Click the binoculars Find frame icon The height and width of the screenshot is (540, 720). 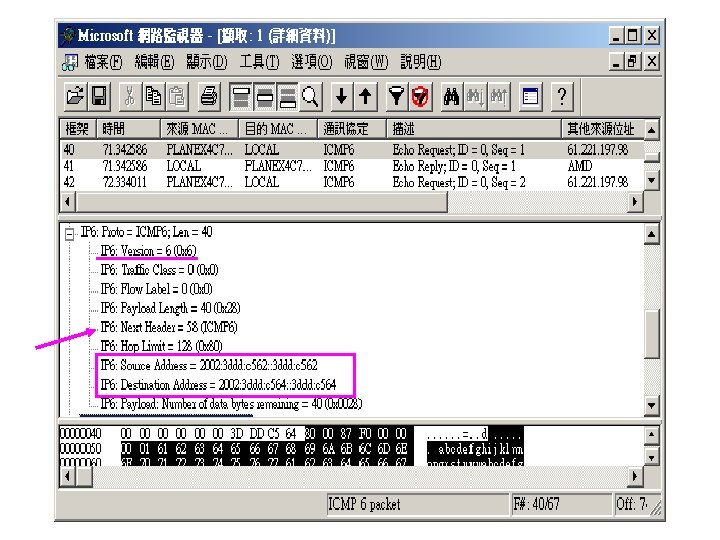pyautogui.click(x=452, y=96)
